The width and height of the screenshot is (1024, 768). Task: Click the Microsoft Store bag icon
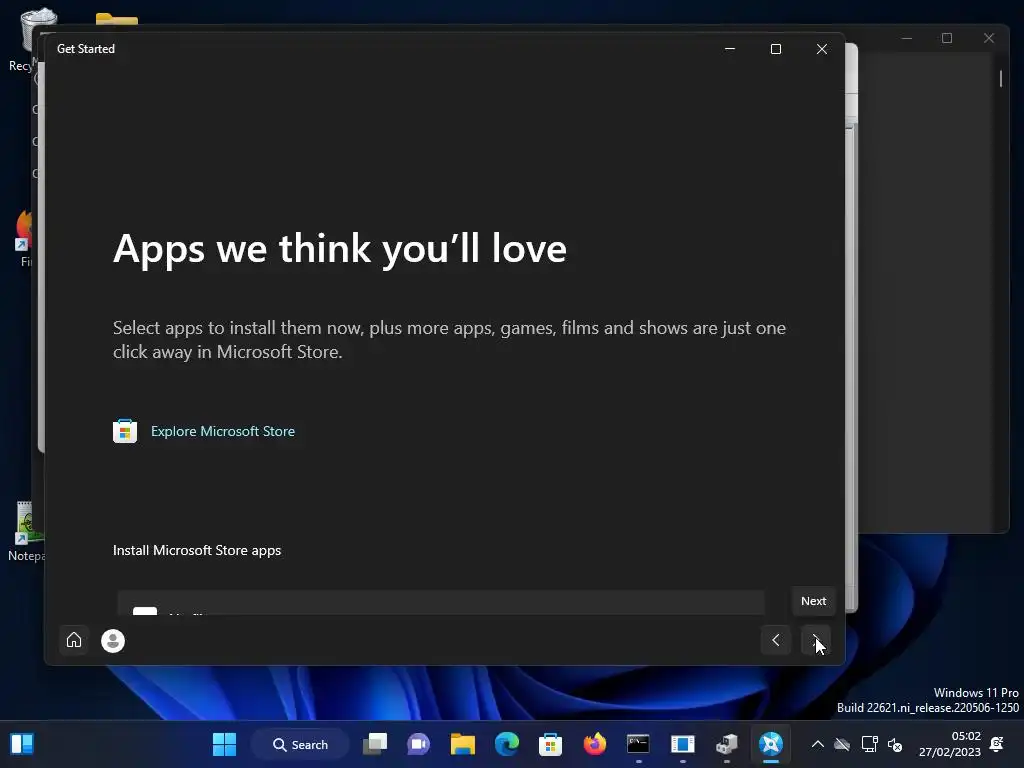[125, 431]
